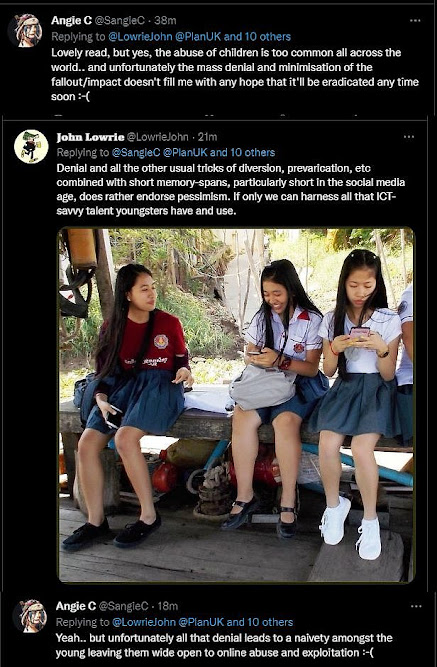
Task: Click the John Lowrie display name
Action: click(x=90, y=137)
